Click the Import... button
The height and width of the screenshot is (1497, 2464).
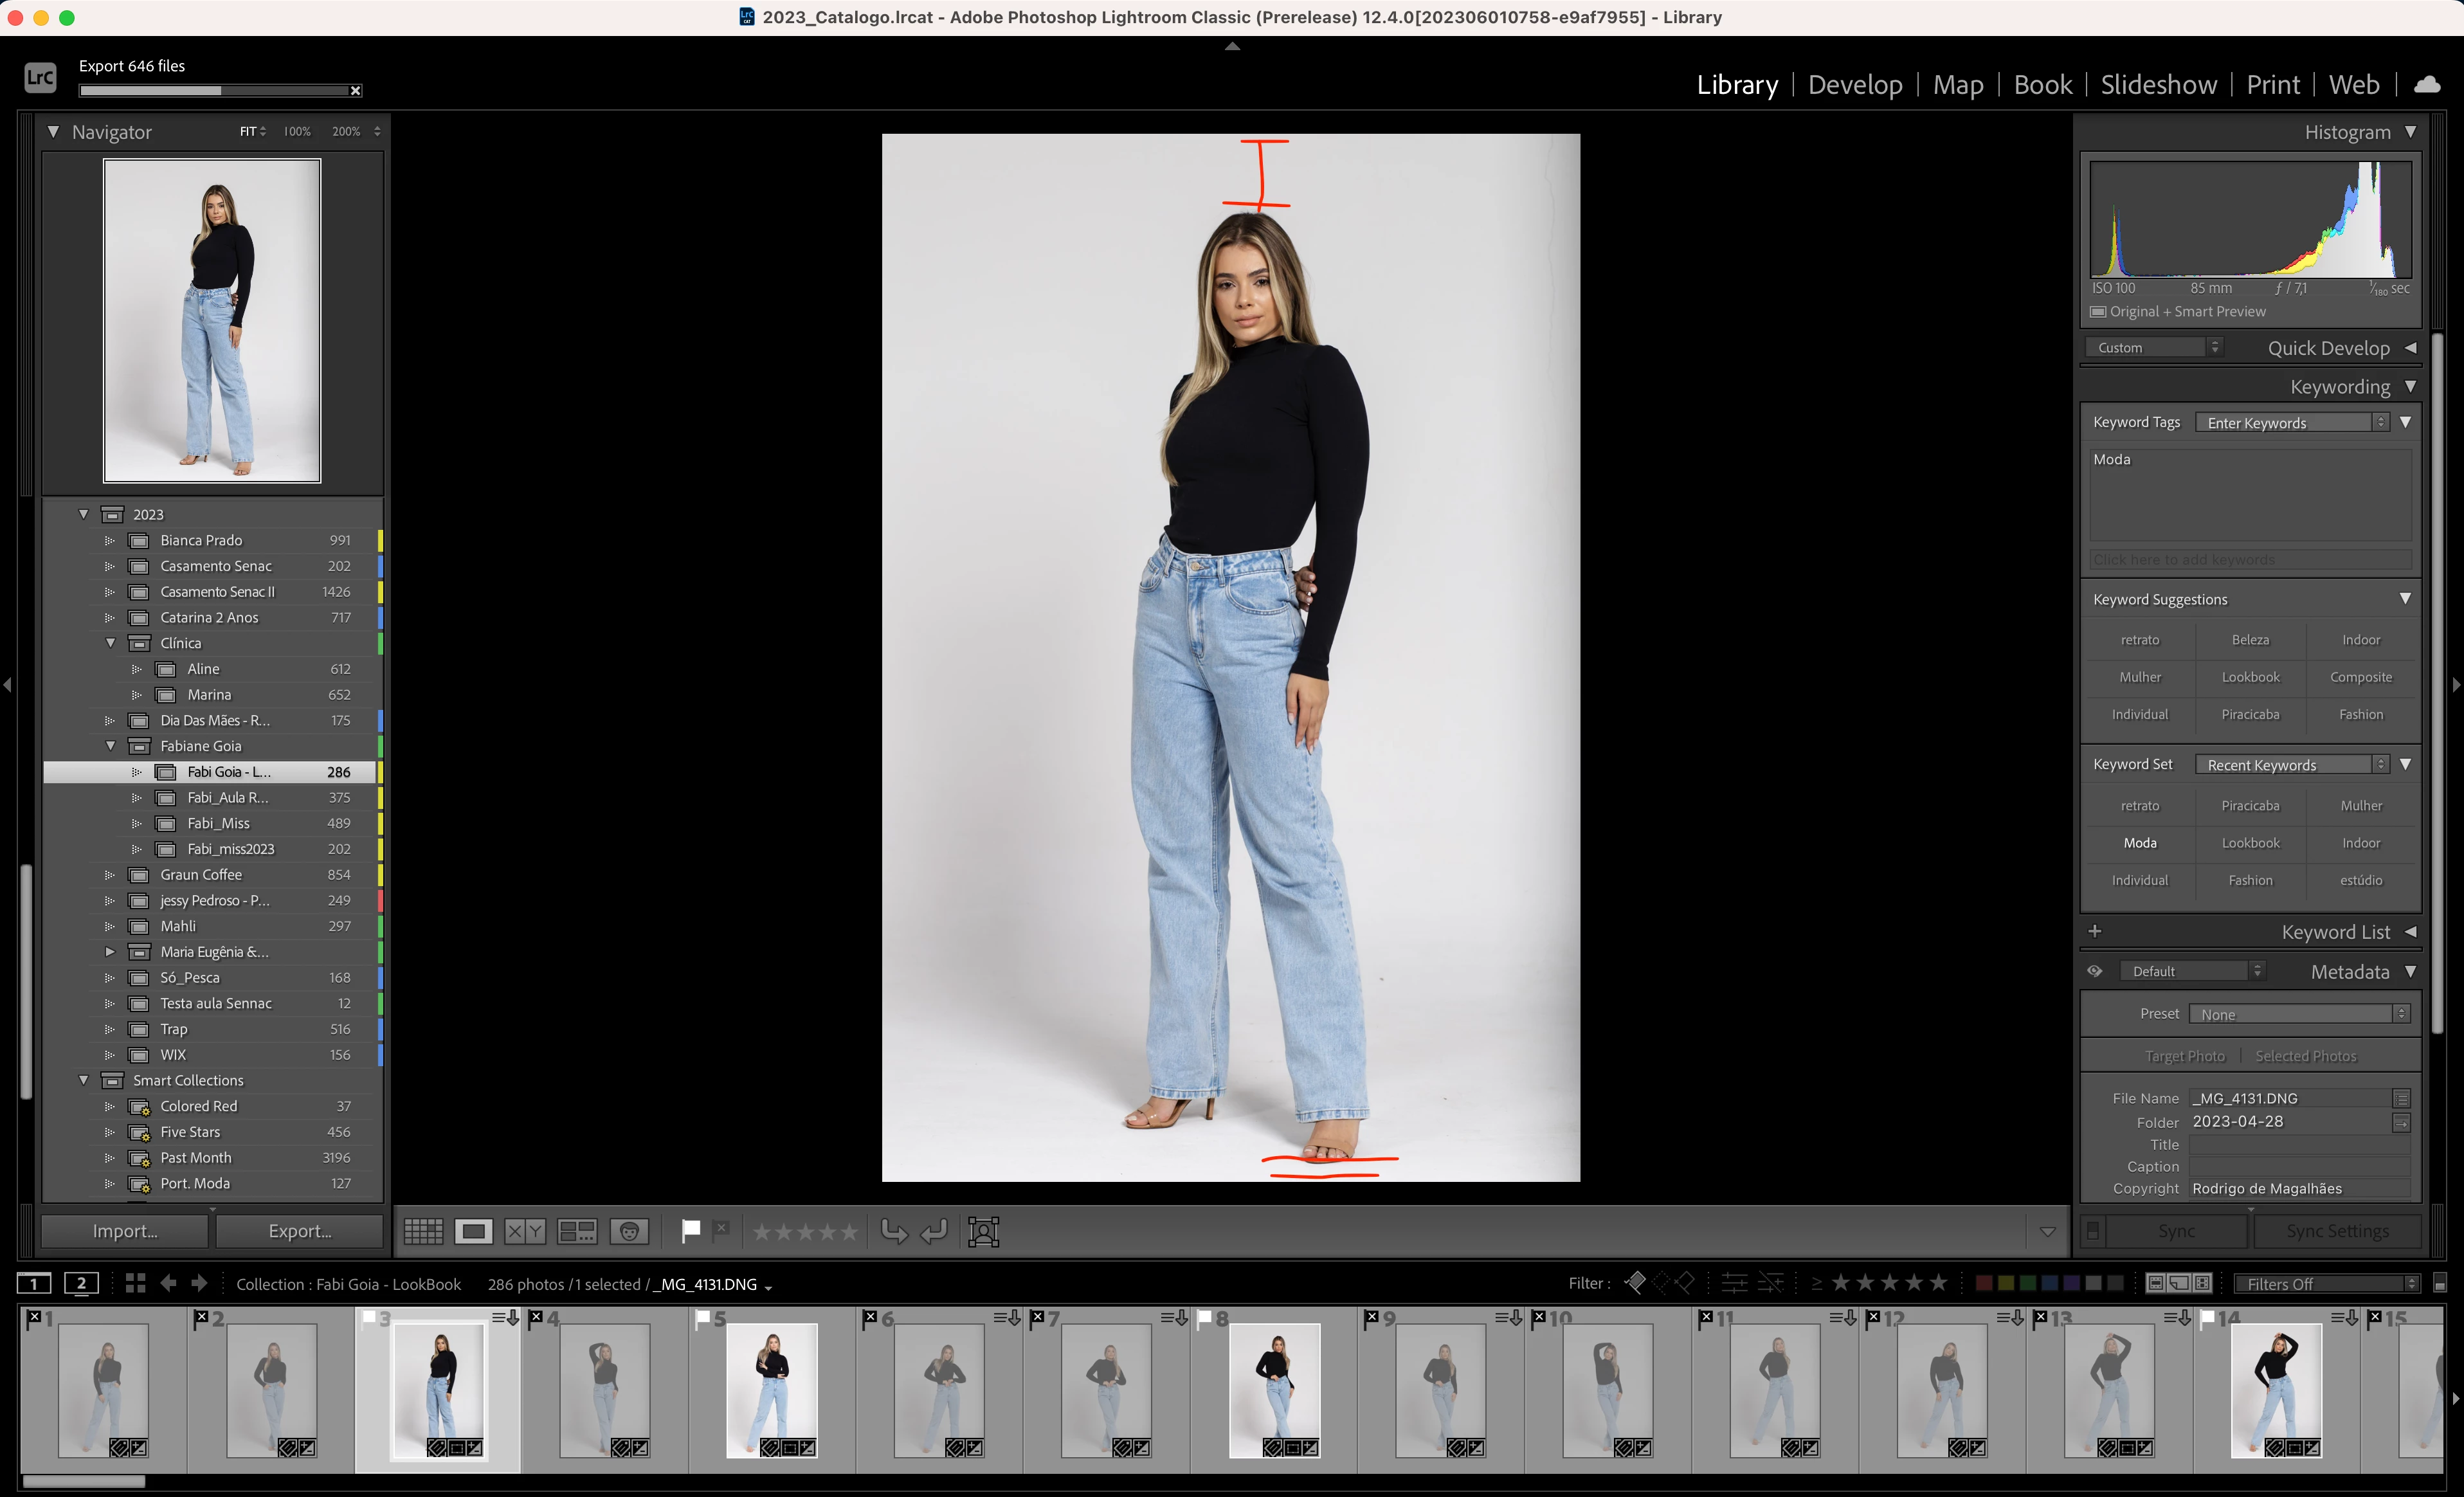(125, 1231)
